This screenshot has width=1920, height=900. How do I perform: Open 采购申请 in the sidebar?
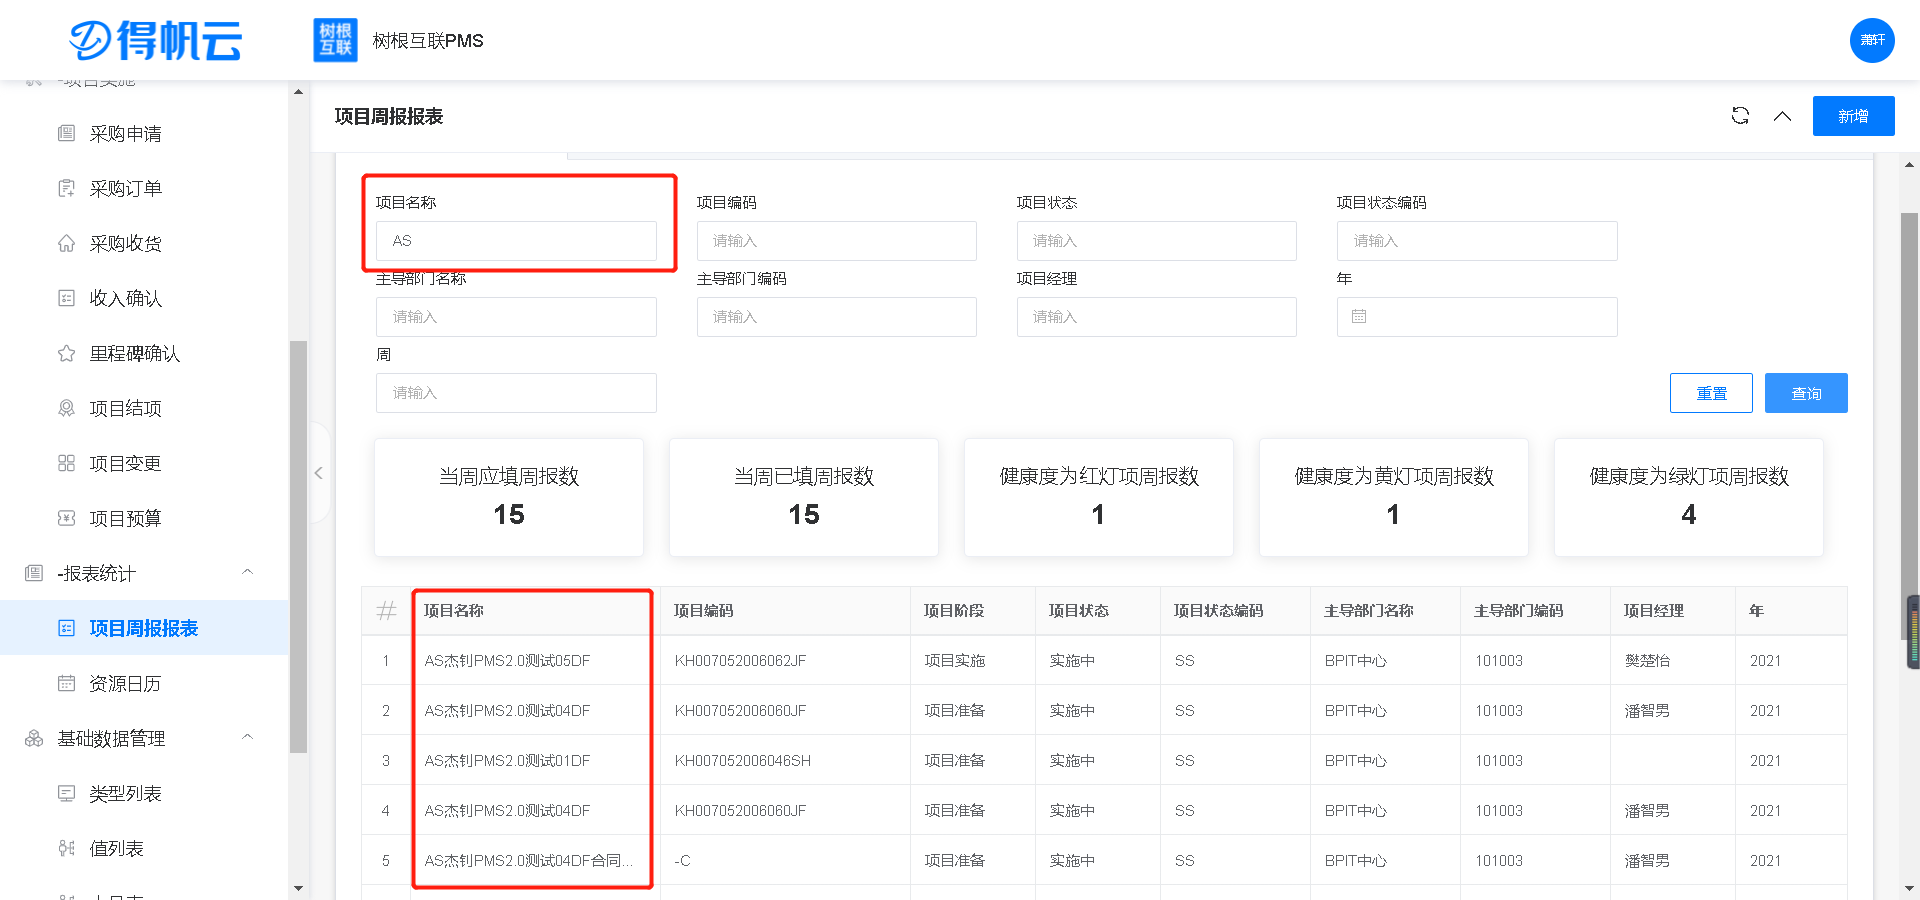[x=125, y=133]
